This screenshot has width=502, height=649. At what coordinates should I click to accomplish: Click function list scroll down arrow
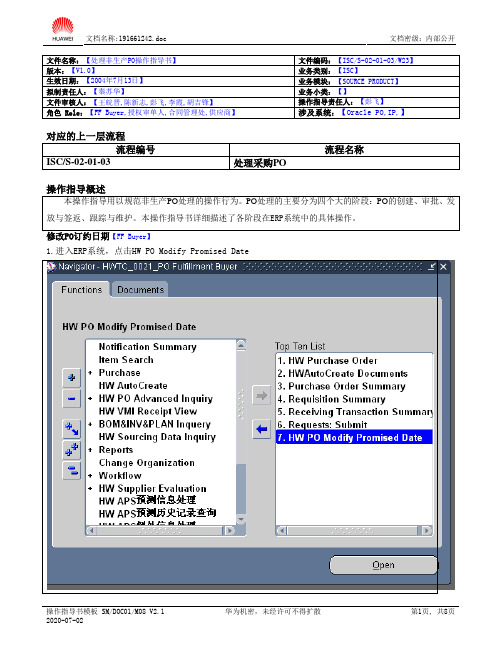click(x=241, y=519)
